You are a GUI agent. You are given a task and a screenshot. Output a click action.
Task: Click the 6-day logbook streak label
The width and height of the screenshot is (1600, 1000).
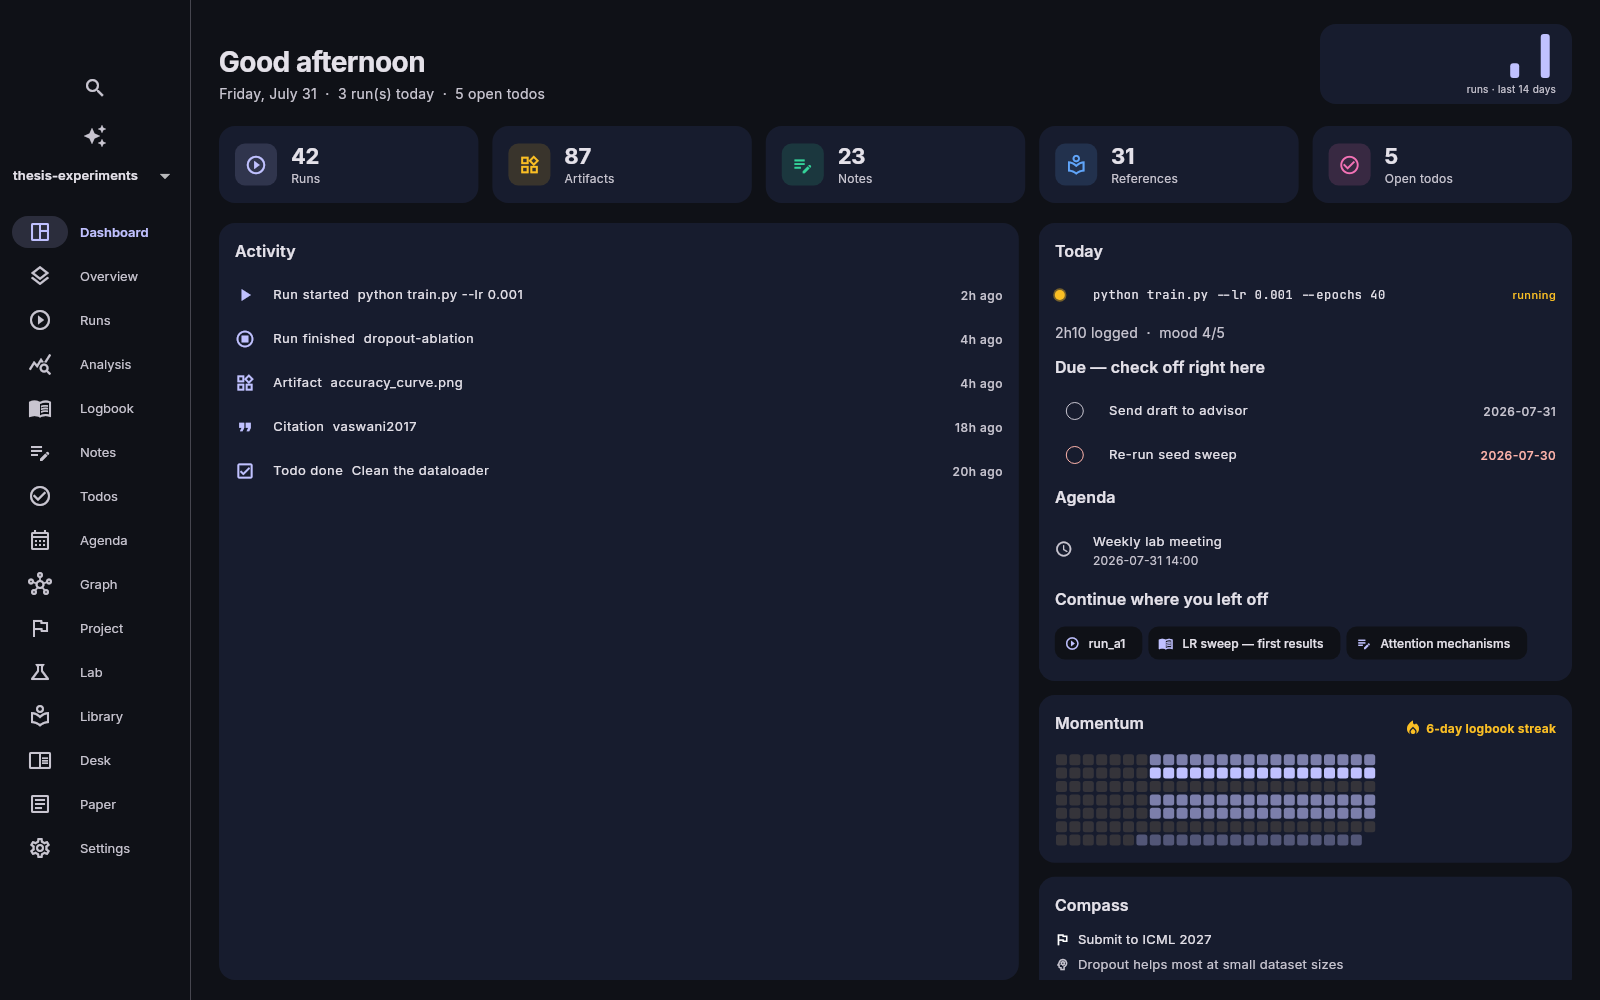pos(1490,729)
